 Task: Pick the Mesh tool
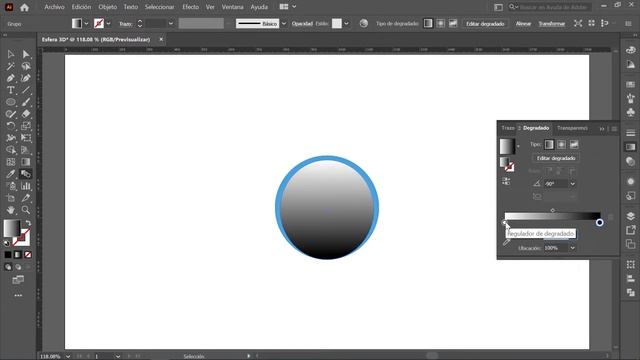pyautogui.click(x=11, y=162)
